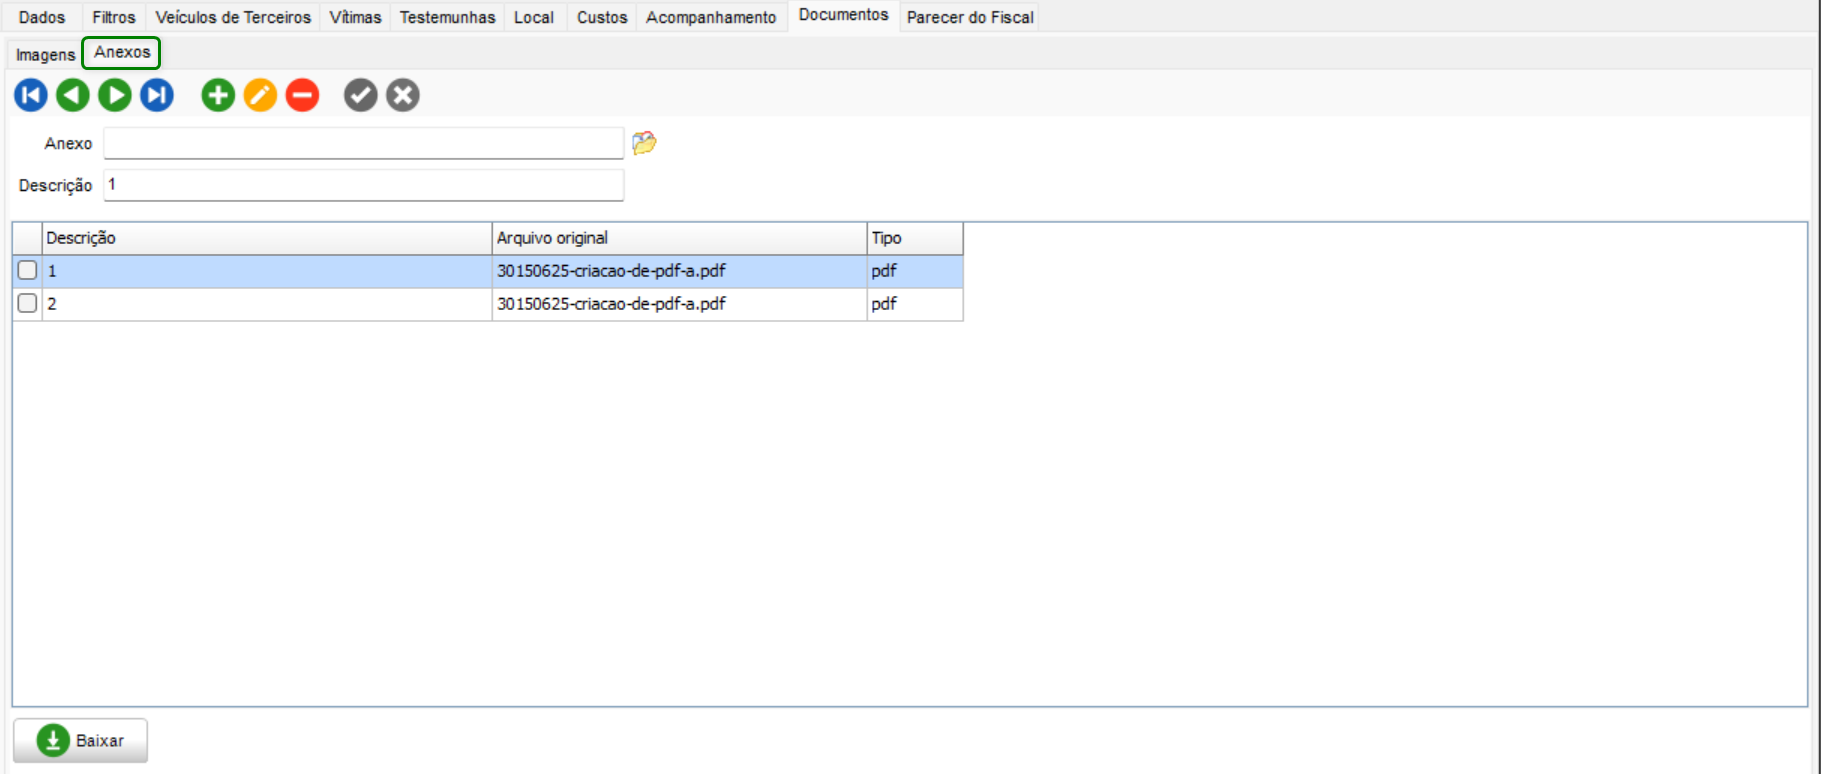Open the Testemunhas tab
1821x774 pixels.
[x=447, y=17]
